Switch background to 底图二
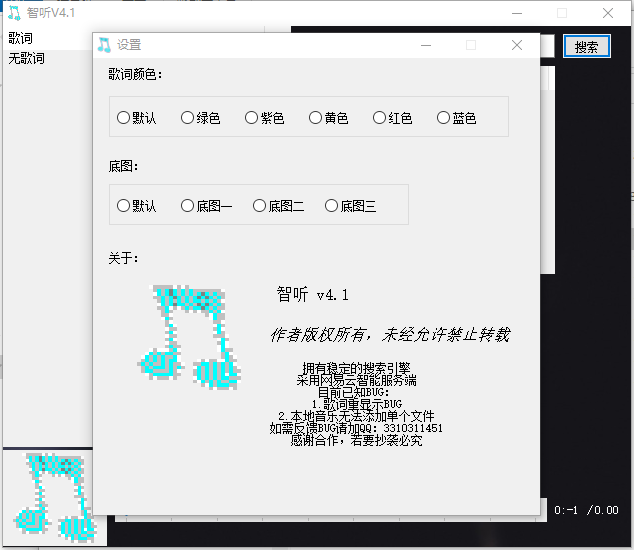This screenshot has height=550, width=634. point(260,206)
